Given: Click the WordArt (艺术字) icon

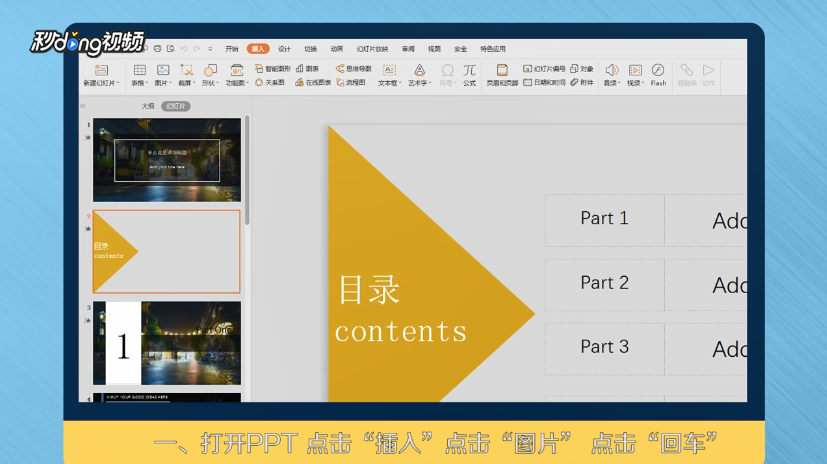Looking at the screenshot, I should coord(419,70).
